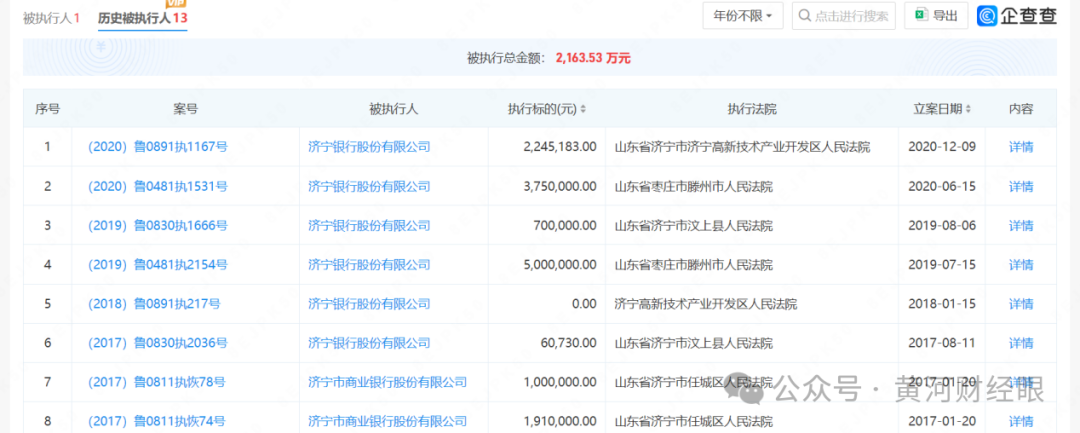View 详情 for case 鲁0830执2036号
This screenshot has height=433, width=1080.
pyautogui.click(x=1021, y=343)
